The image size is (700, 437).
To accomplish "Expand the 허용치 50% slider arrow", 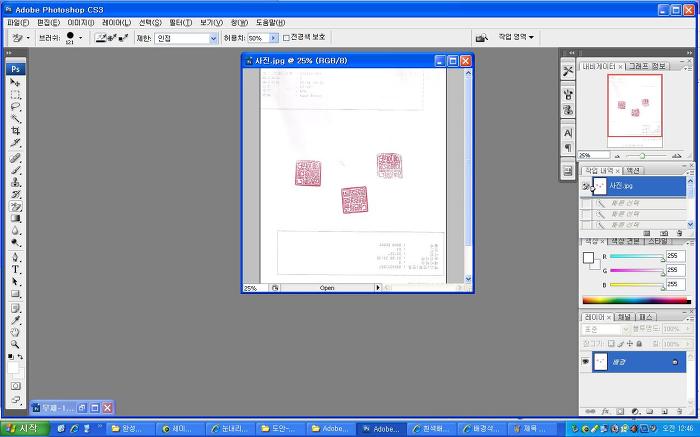I will click(x=273, y=38).
